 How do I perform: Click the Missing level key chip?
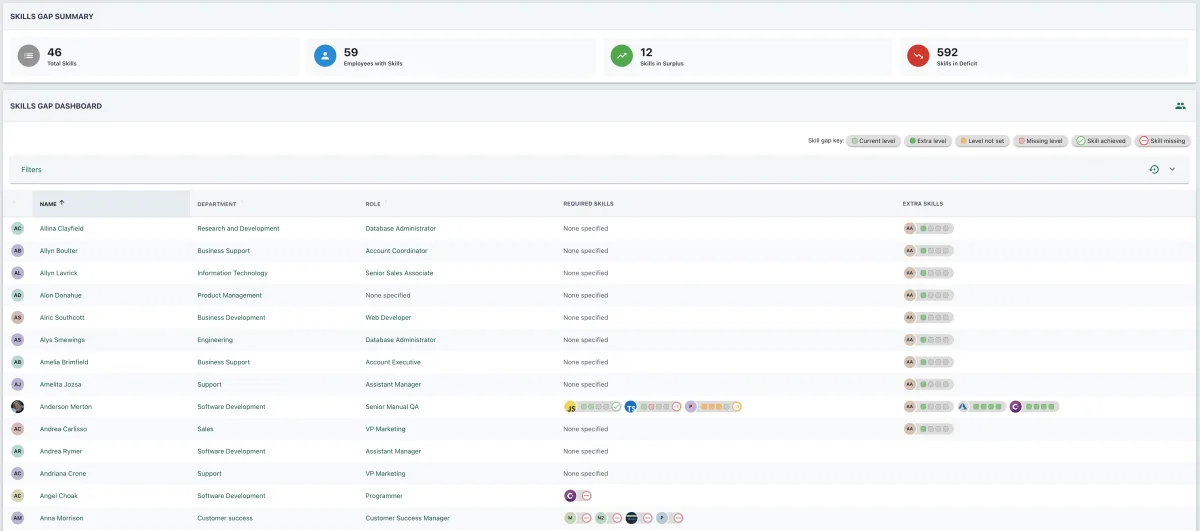click(x=1041, y=141)
